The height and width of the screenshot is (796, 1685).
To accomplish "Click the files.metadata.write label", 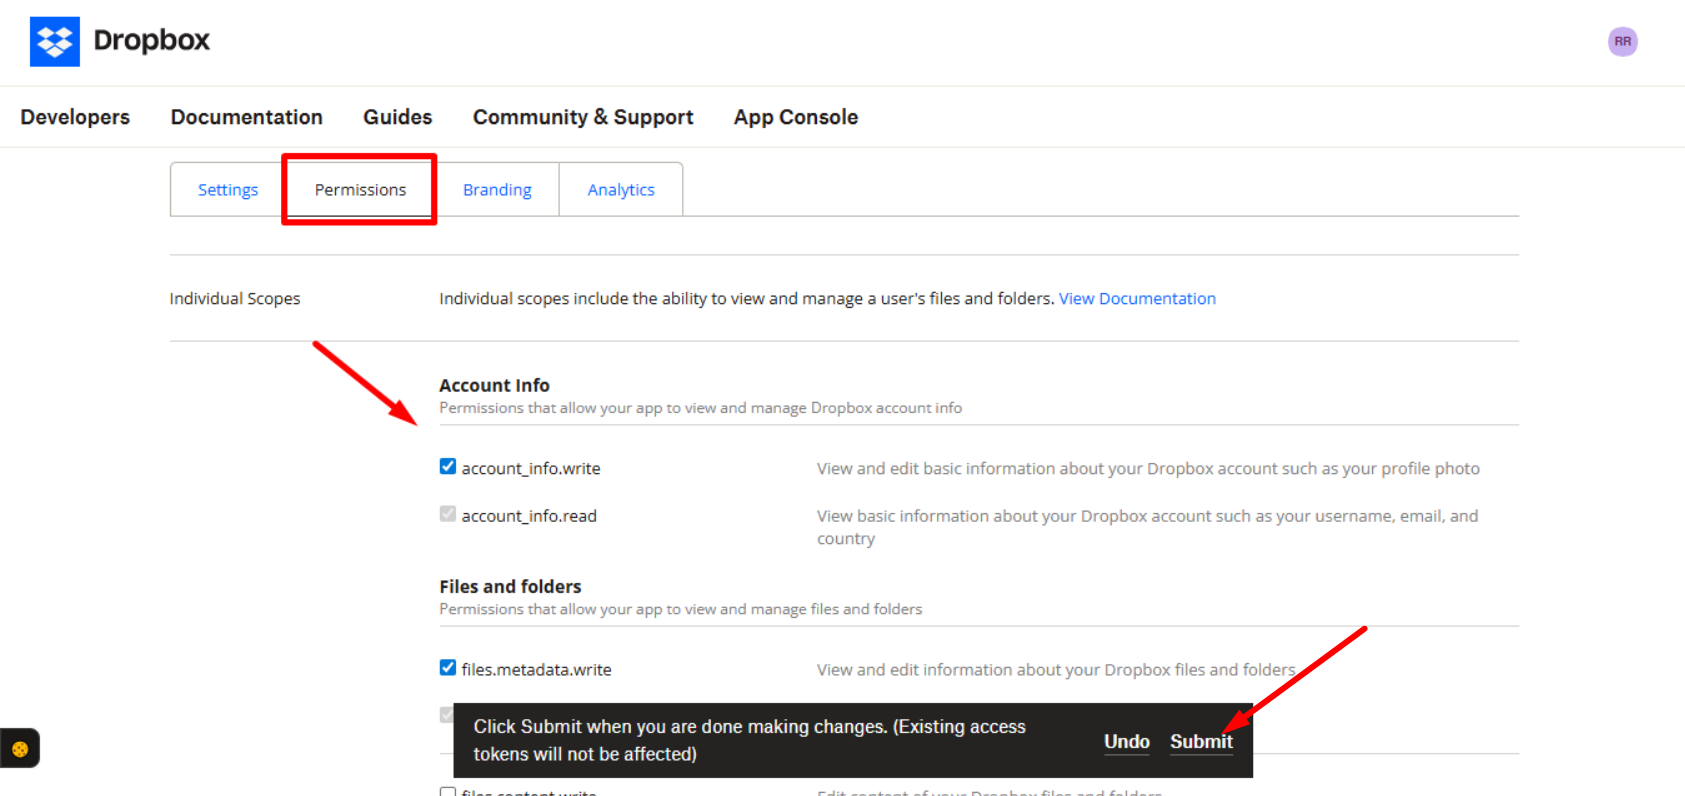I will [x=536, y=669].
